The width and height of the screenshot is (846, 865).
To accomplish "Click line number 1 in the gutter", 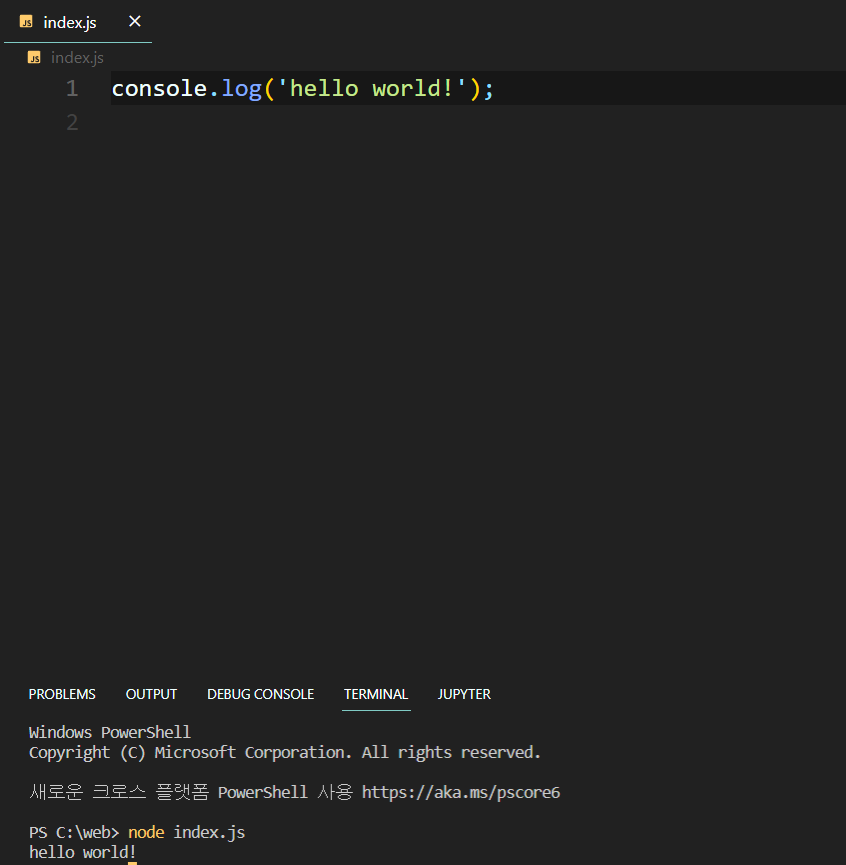I will tap(72, 88).
